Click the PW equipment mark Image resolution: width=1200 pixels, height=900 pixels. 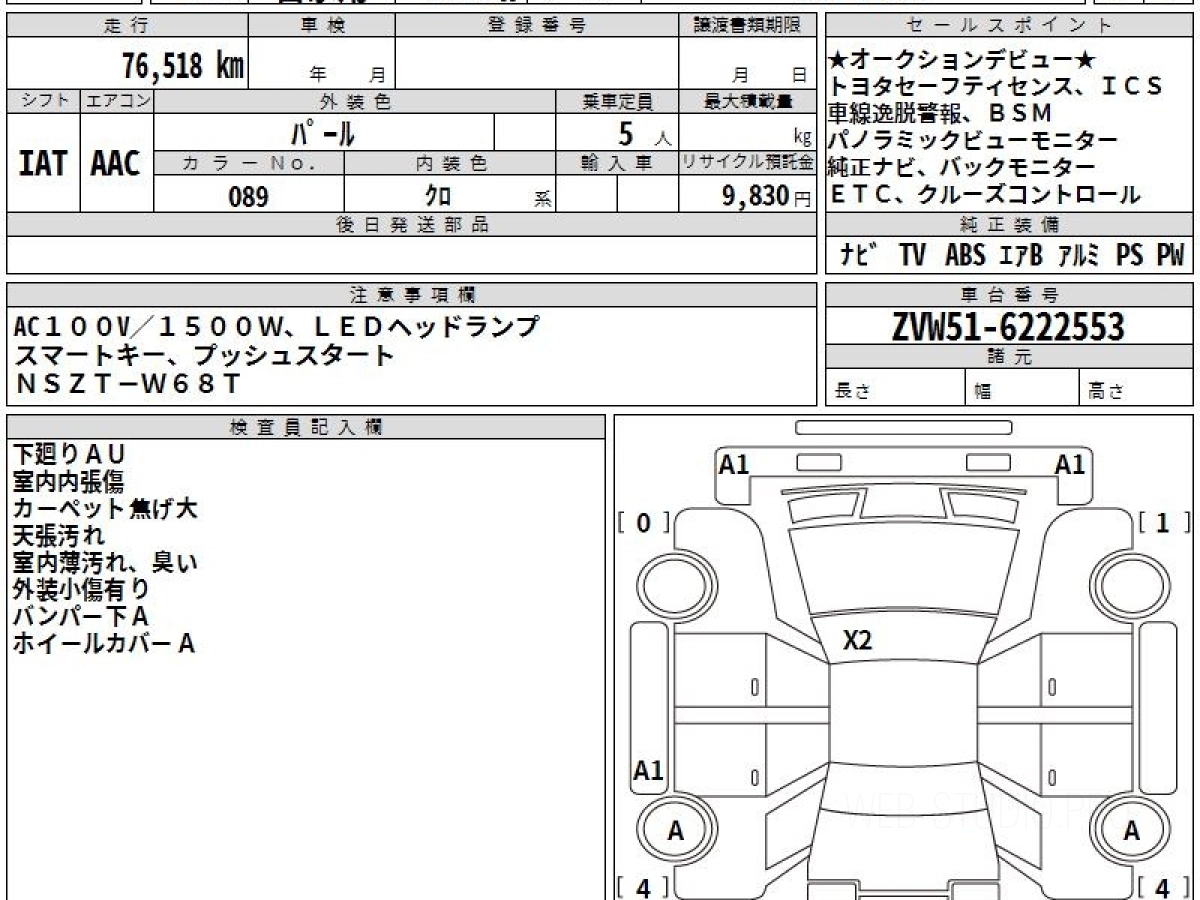tap(1170, 256)
